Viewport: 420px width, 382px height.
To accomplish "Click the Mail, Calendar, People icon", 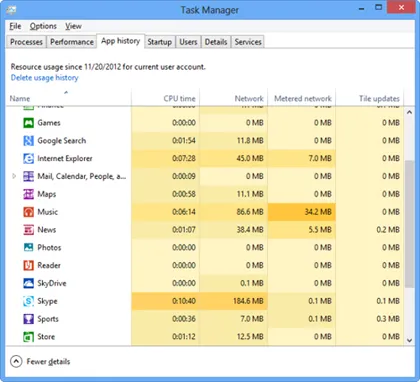I will [x=28, y=176].
